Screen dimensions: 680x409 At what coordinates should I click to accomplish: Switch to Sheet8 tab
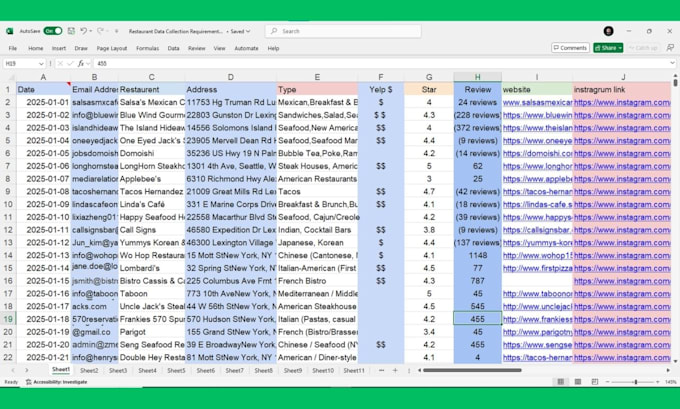click(263, 370)
